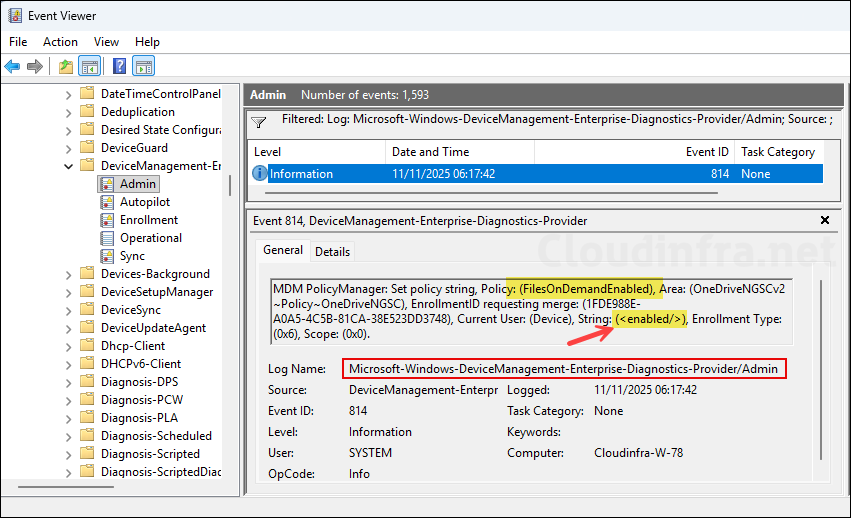The image size is (851, 518).
Task: Click the Up one level folder icon
Action: pos(66,66)
